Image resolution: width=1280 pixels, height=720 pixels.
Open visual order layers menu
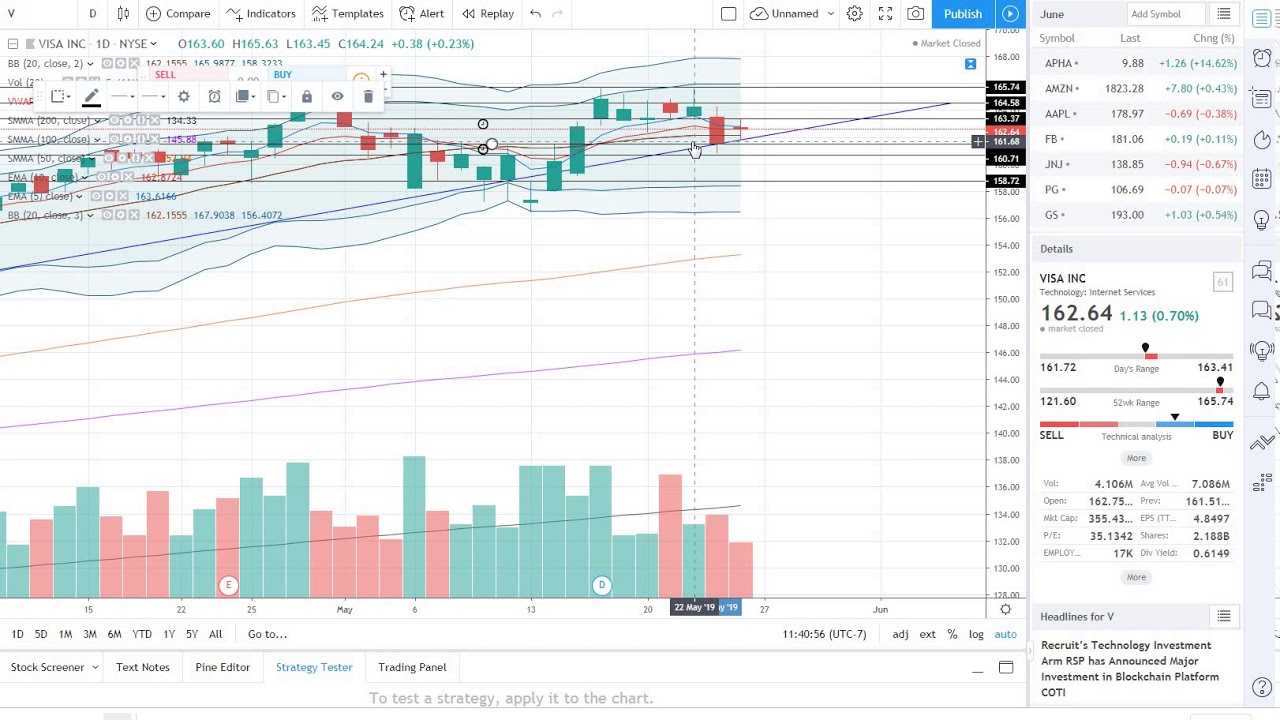click(x=245, y=97)
